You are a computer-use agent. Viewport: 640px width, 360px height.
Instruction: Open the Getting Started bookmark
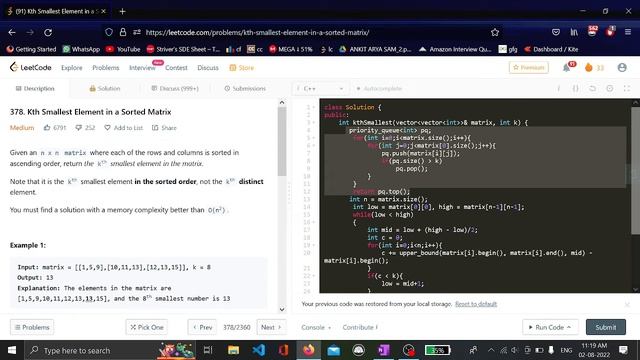tap(31, 49)
